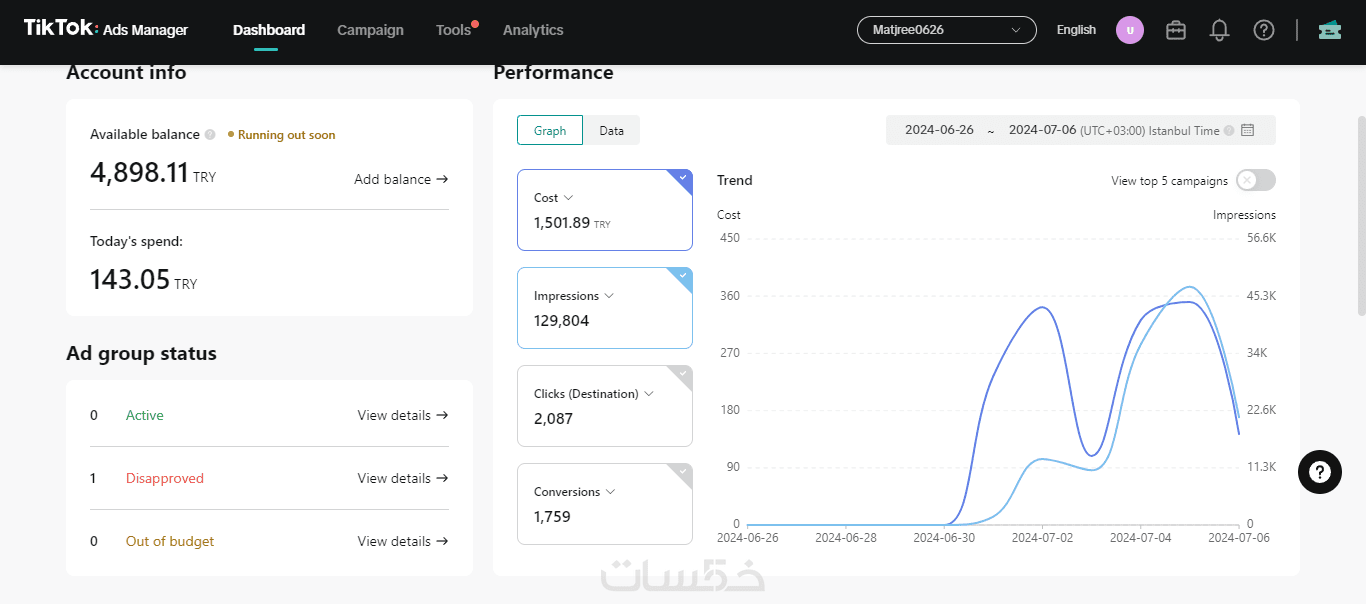The height and width of the screenshot is (604, 1366).
Task: Click the green shop icon in header
Action: [x=1329, y=30]
